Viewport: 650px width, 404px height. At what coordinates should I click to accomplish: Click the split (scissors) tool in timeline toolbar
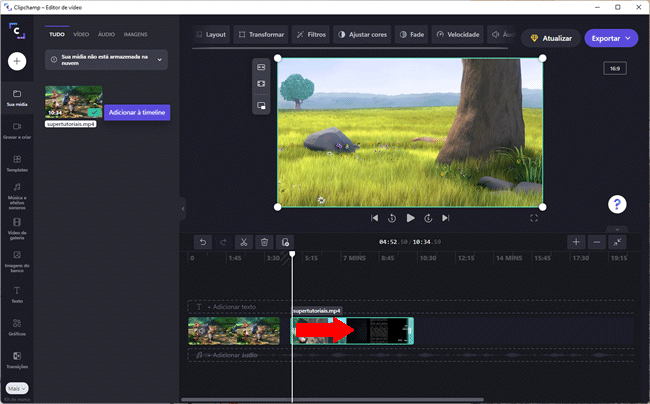point(243,241)
